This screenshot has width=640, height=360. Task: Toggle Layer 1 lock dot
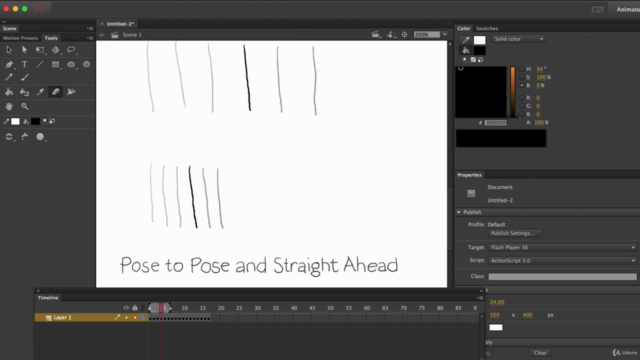pyautogui.click(x=135, y=317)
